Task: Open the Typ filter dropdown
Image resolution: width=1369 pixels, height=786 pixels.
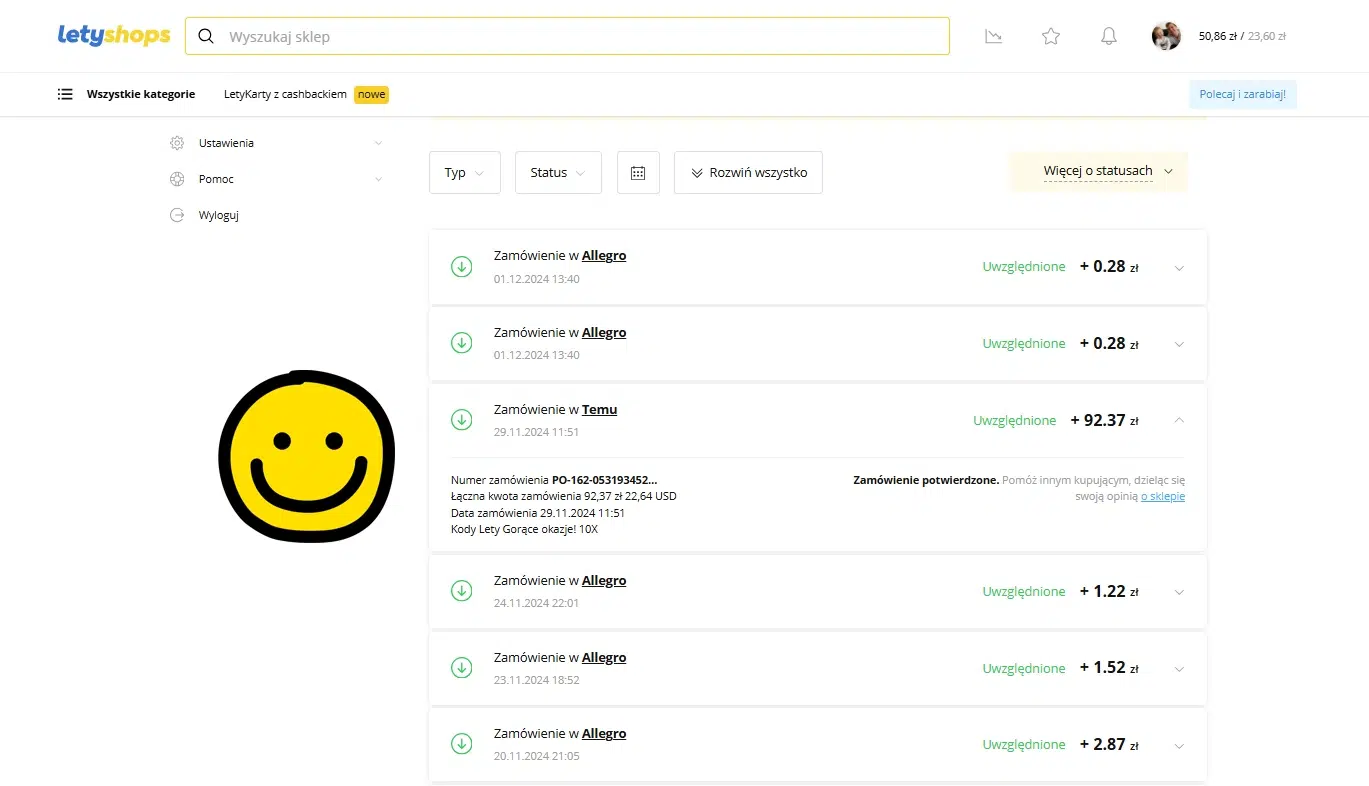Action: (464, 173)
